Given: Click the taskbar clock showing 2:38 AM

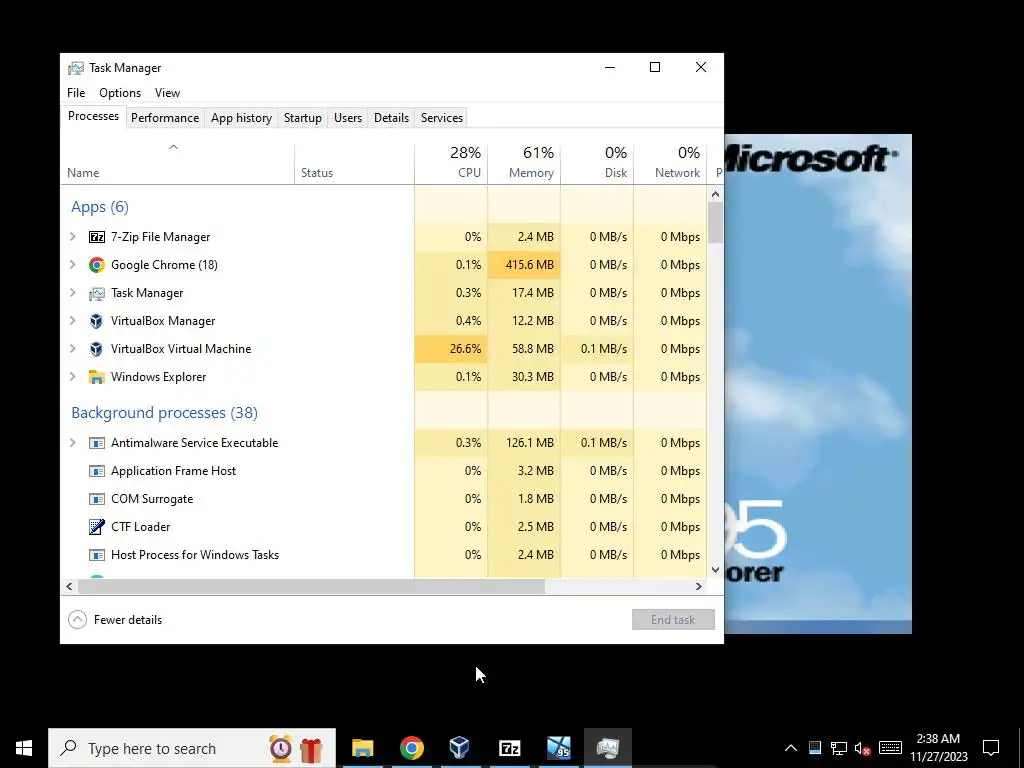Looking at the screenshot, I should tap(938, 748).
